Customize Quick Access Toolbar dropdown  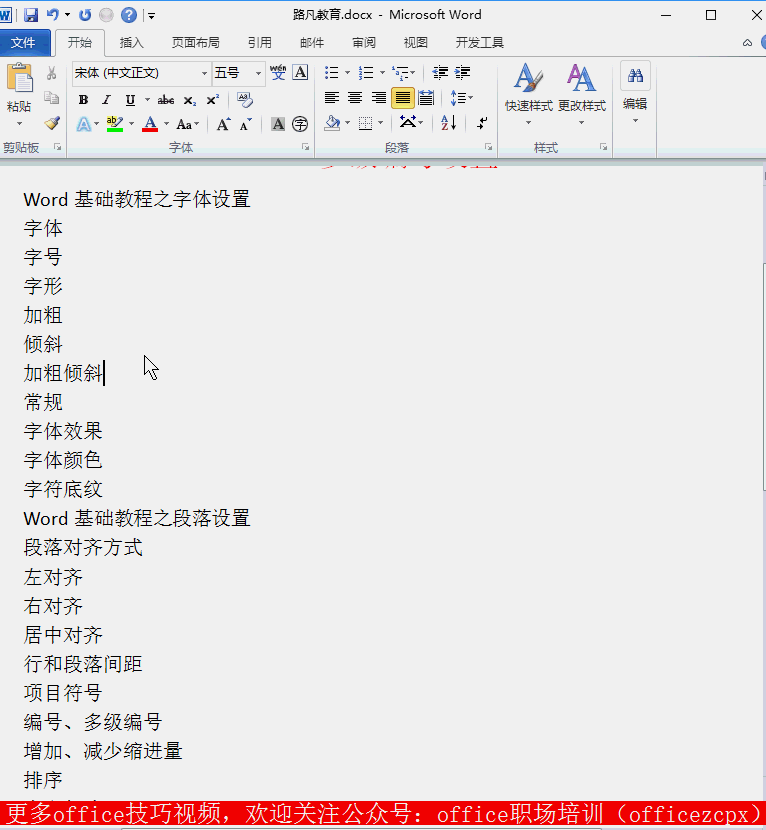click(x=151, y=16)
